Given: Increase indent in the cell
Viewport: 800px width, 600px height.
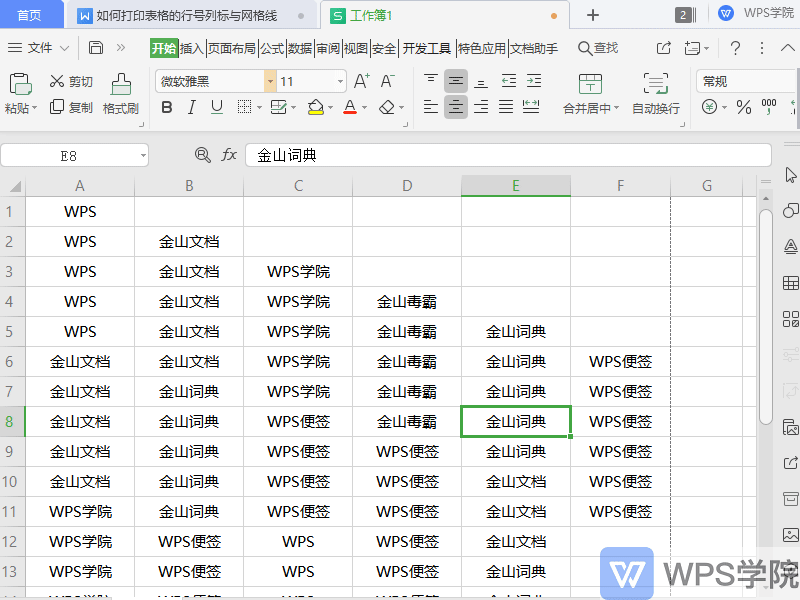Looking at the screenshot, I should click(x=534, y=81).
